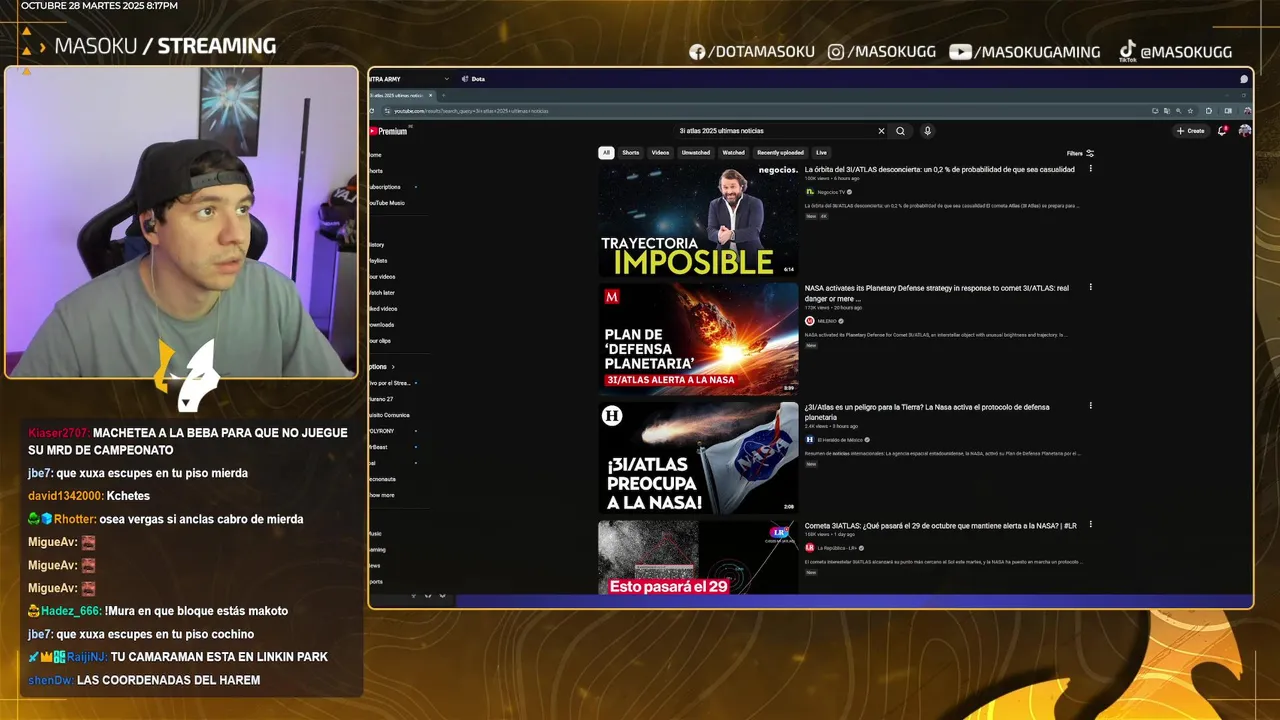Open Cometa 3I/ATLAS 29 de octubre title
The height and width of the screenshot is (720, 1280).
coord(940,526)
